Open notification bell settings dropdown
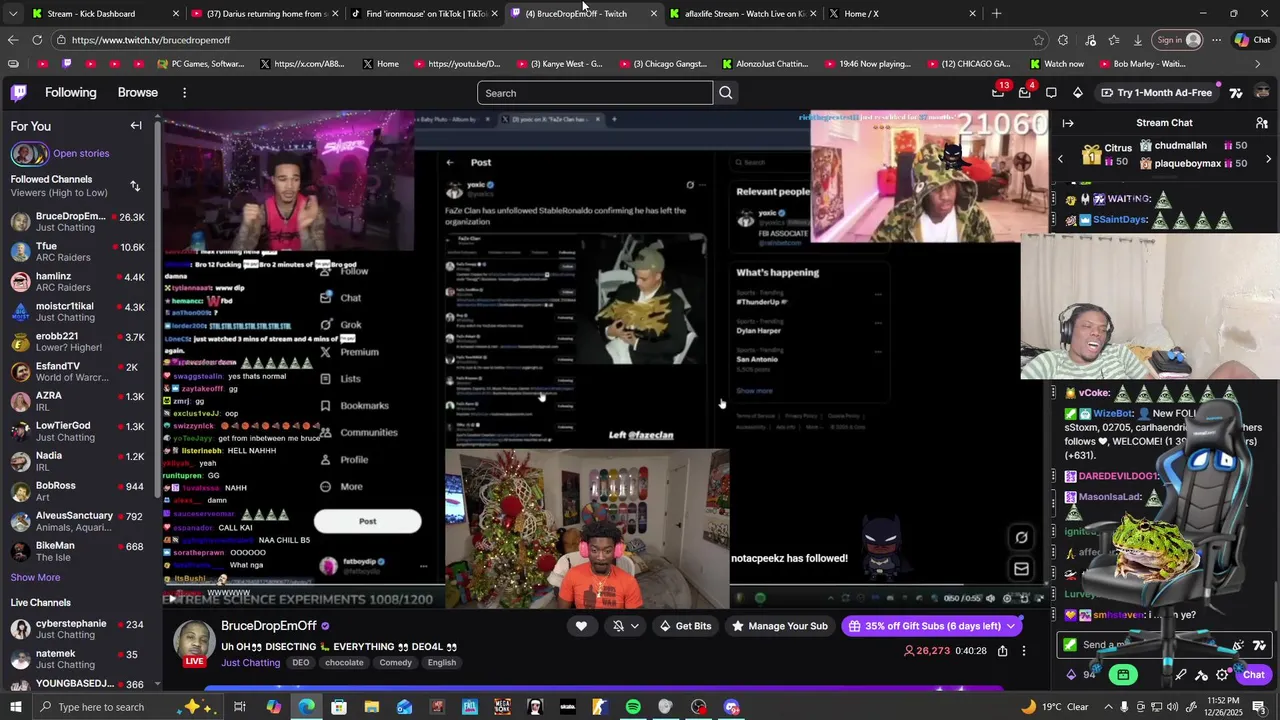This screenshot has height=720, width=1280. [626, 626]
